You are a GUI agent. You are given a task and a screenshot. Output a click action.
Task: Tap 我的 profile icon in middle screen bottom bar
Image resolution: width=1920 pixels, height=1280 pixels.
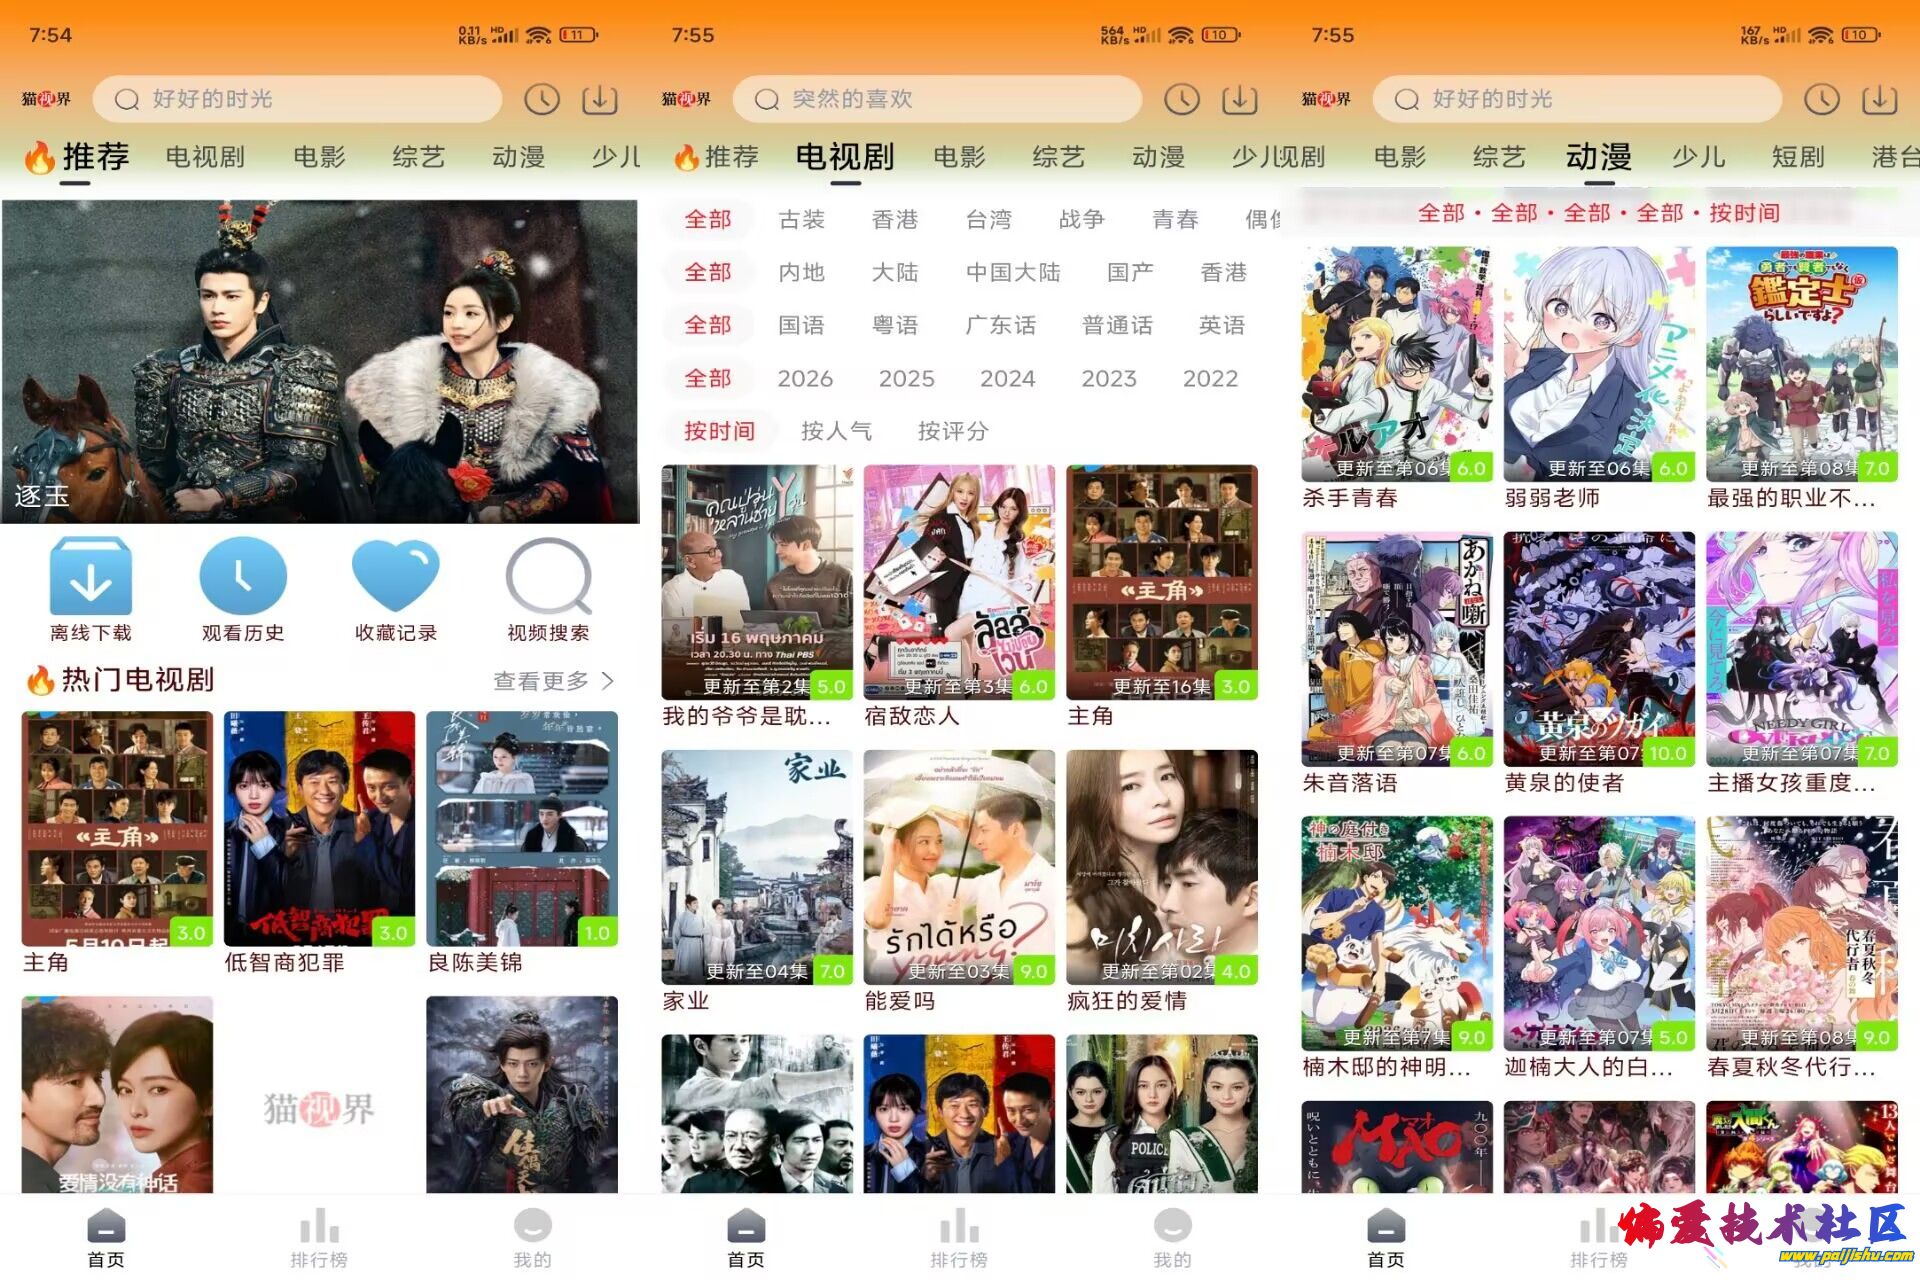tap(1172, 1226)
